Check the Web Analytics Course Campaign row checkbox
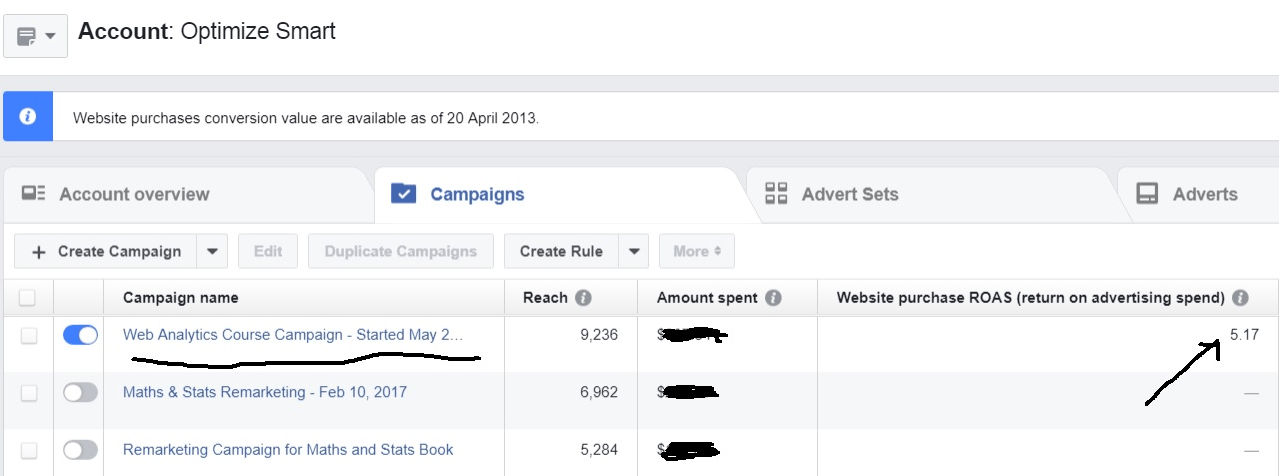1279x476 pixels. click(28, 336)
